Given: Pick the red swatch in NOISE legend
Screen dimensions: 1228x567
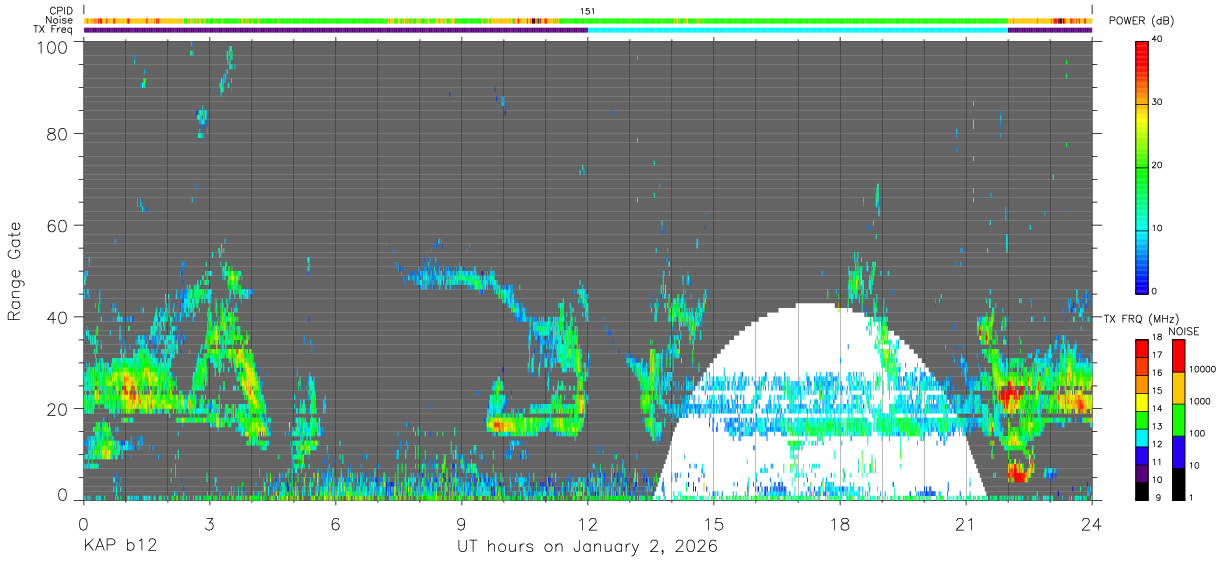Looking at the screenshot, I should click(1178, 355).
